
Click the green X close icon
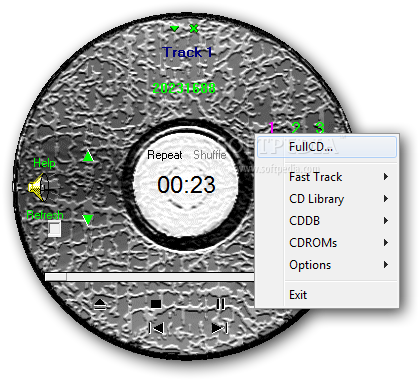tap(194, 28)
